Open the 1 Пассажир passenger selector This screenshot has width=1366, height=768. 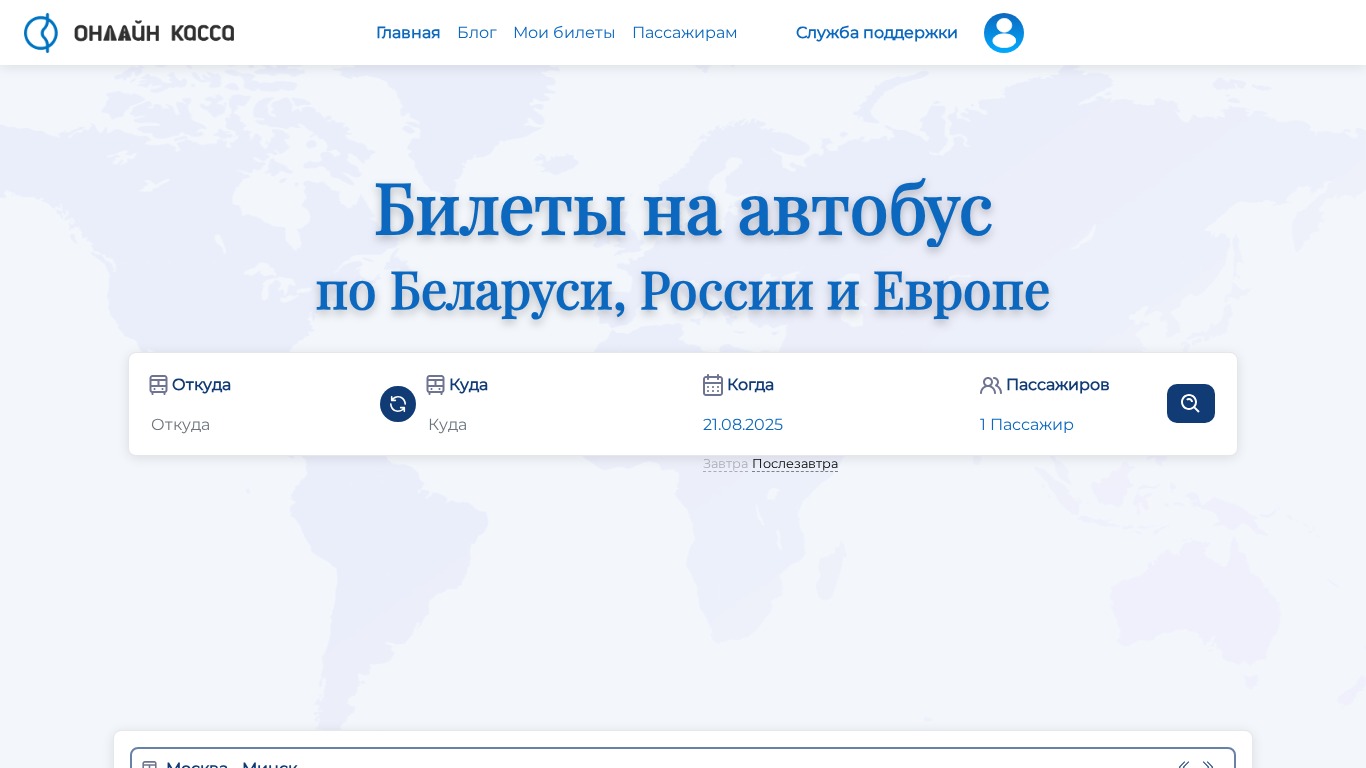[x=1027, y=425]
